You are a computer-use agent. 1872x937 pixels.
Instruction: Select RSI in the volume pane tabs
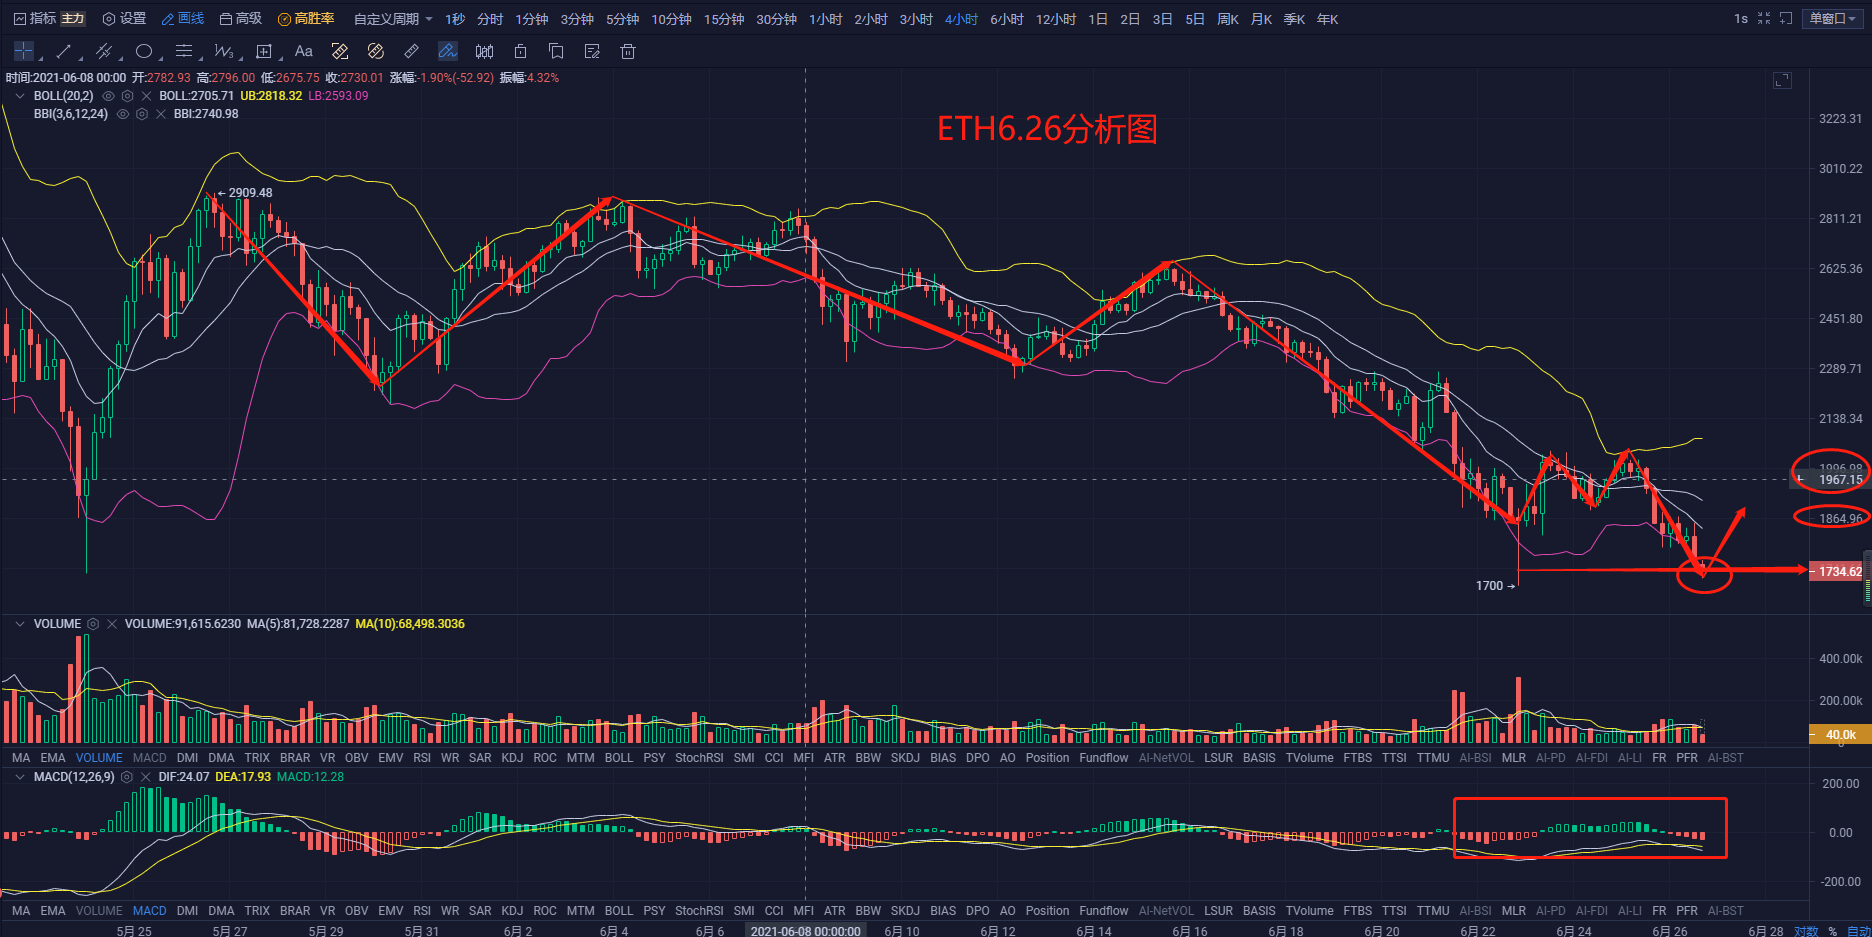point(422,758)
